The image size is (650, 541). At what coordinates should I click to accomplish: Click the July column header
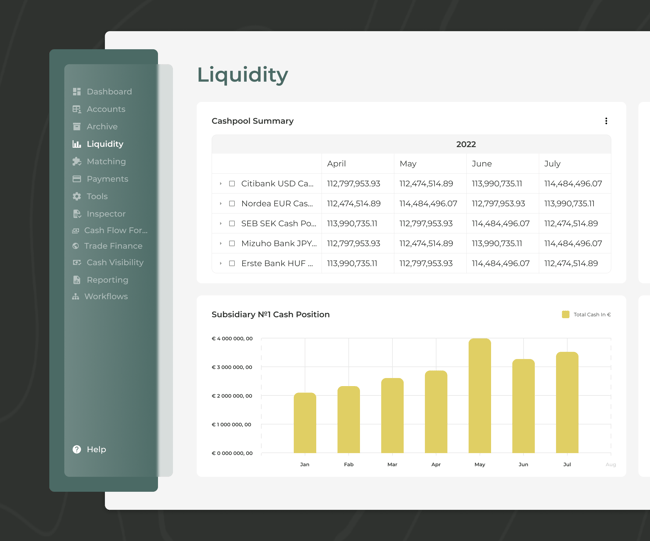coord(552,164)
